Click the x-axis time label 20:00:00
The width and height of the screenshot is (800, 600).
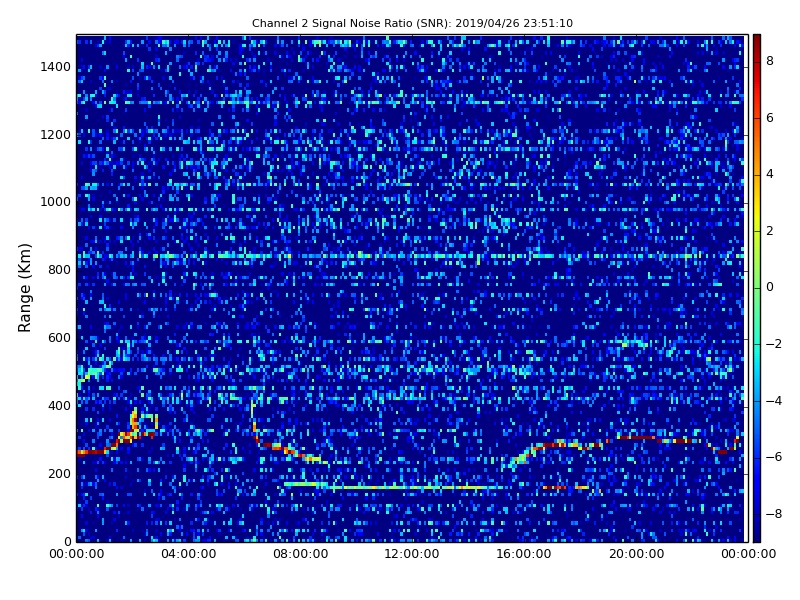click(x=636, y=554)
